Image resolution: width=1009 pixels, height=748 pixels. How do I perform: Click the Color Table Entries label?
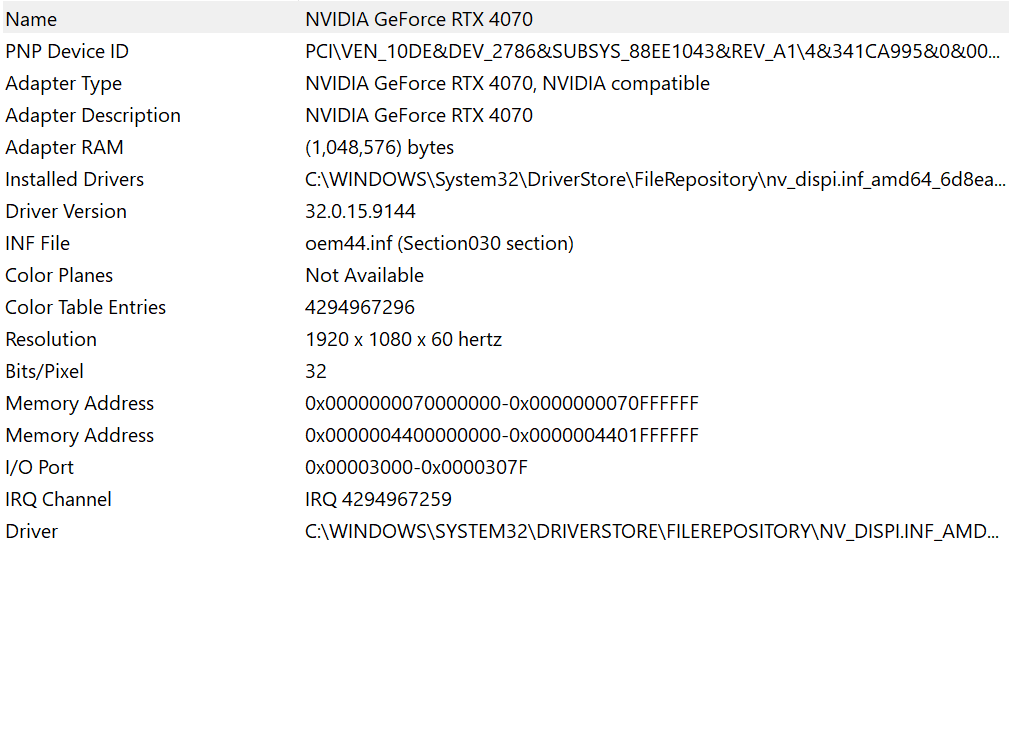pos(85,307)
